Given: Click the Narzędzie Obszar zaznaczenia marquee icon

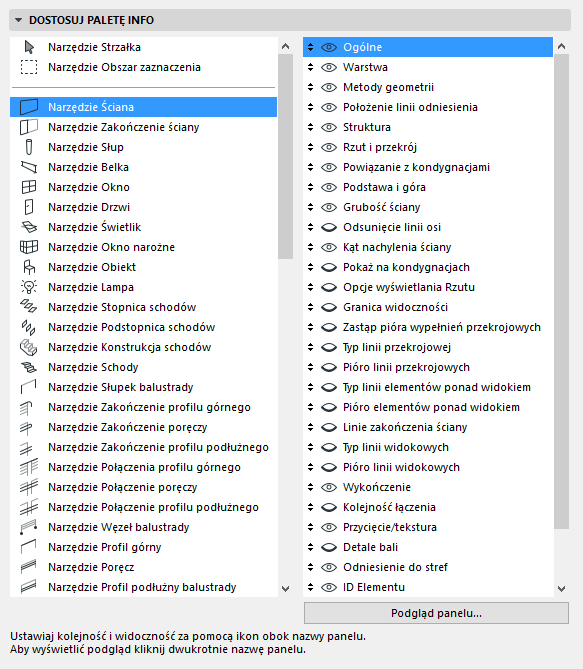Looking at the screenshot, I should 29,67.
